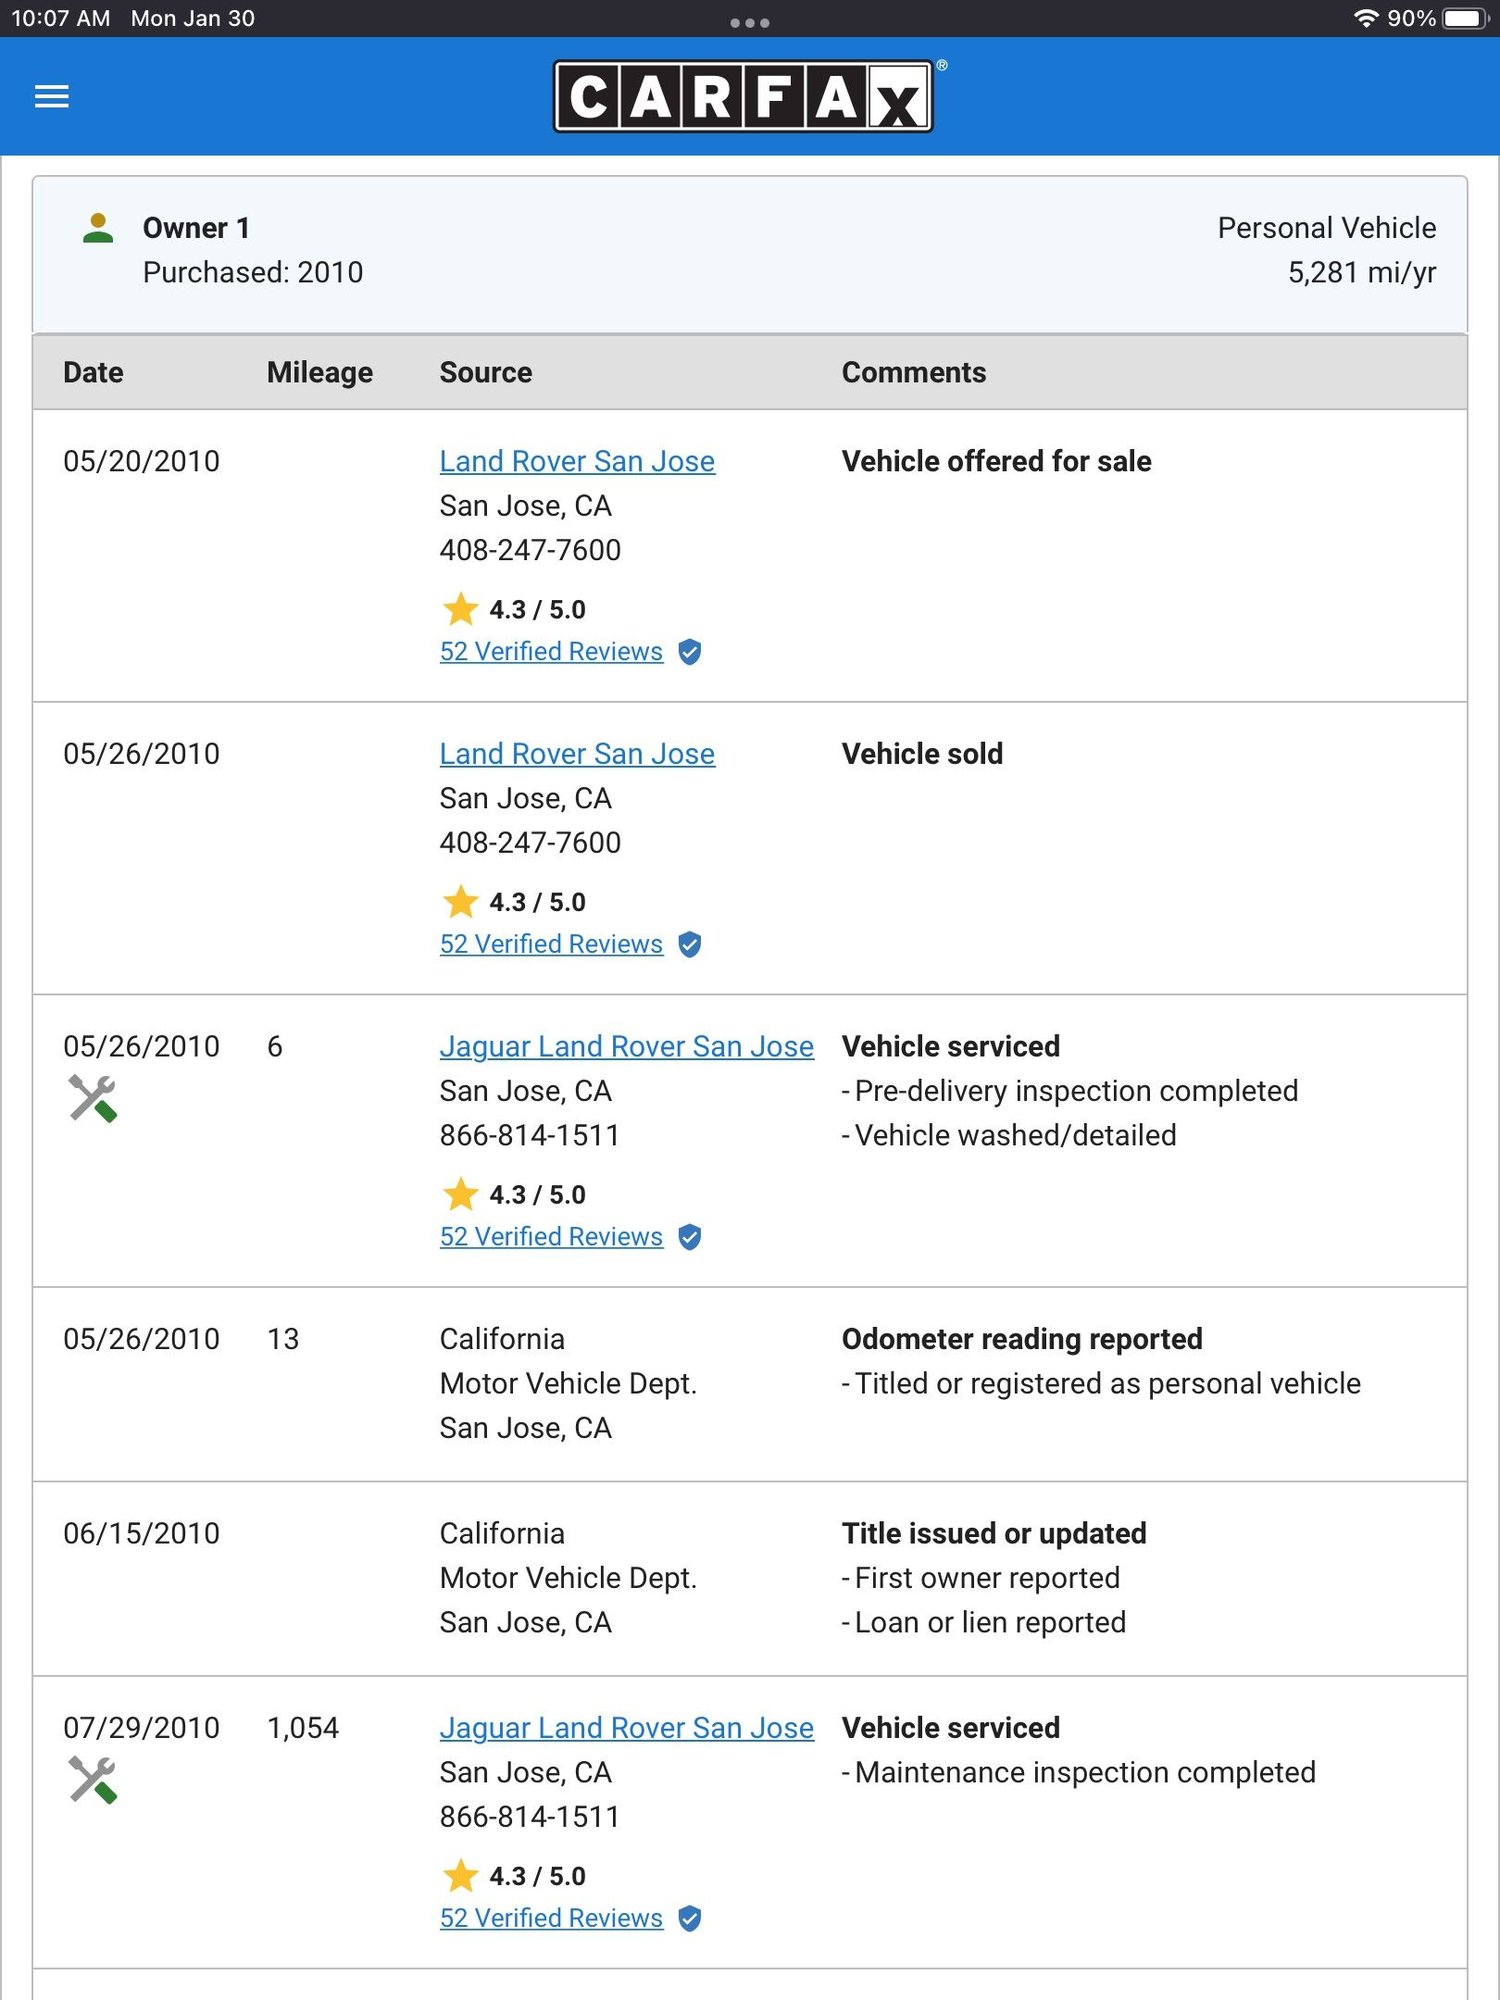Tap the service wrench icon for 05/26/2010
1500x2000 pixels.
click(x=93, y=1098)
